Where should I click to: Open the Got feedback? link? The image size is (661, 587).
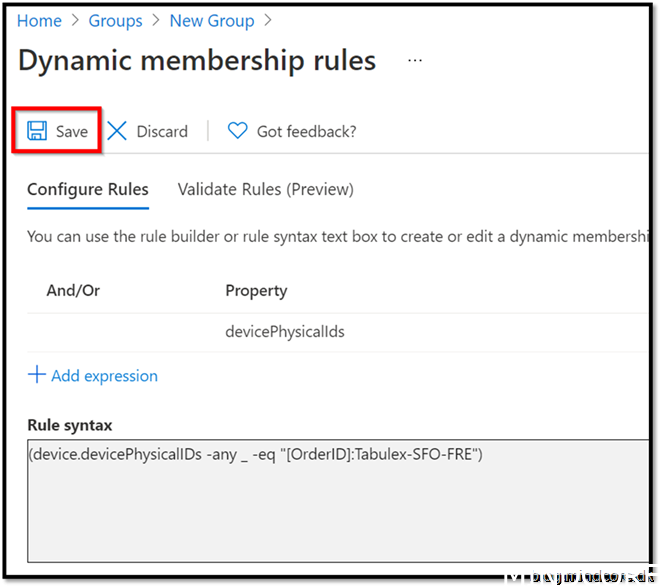pos(306,131)
